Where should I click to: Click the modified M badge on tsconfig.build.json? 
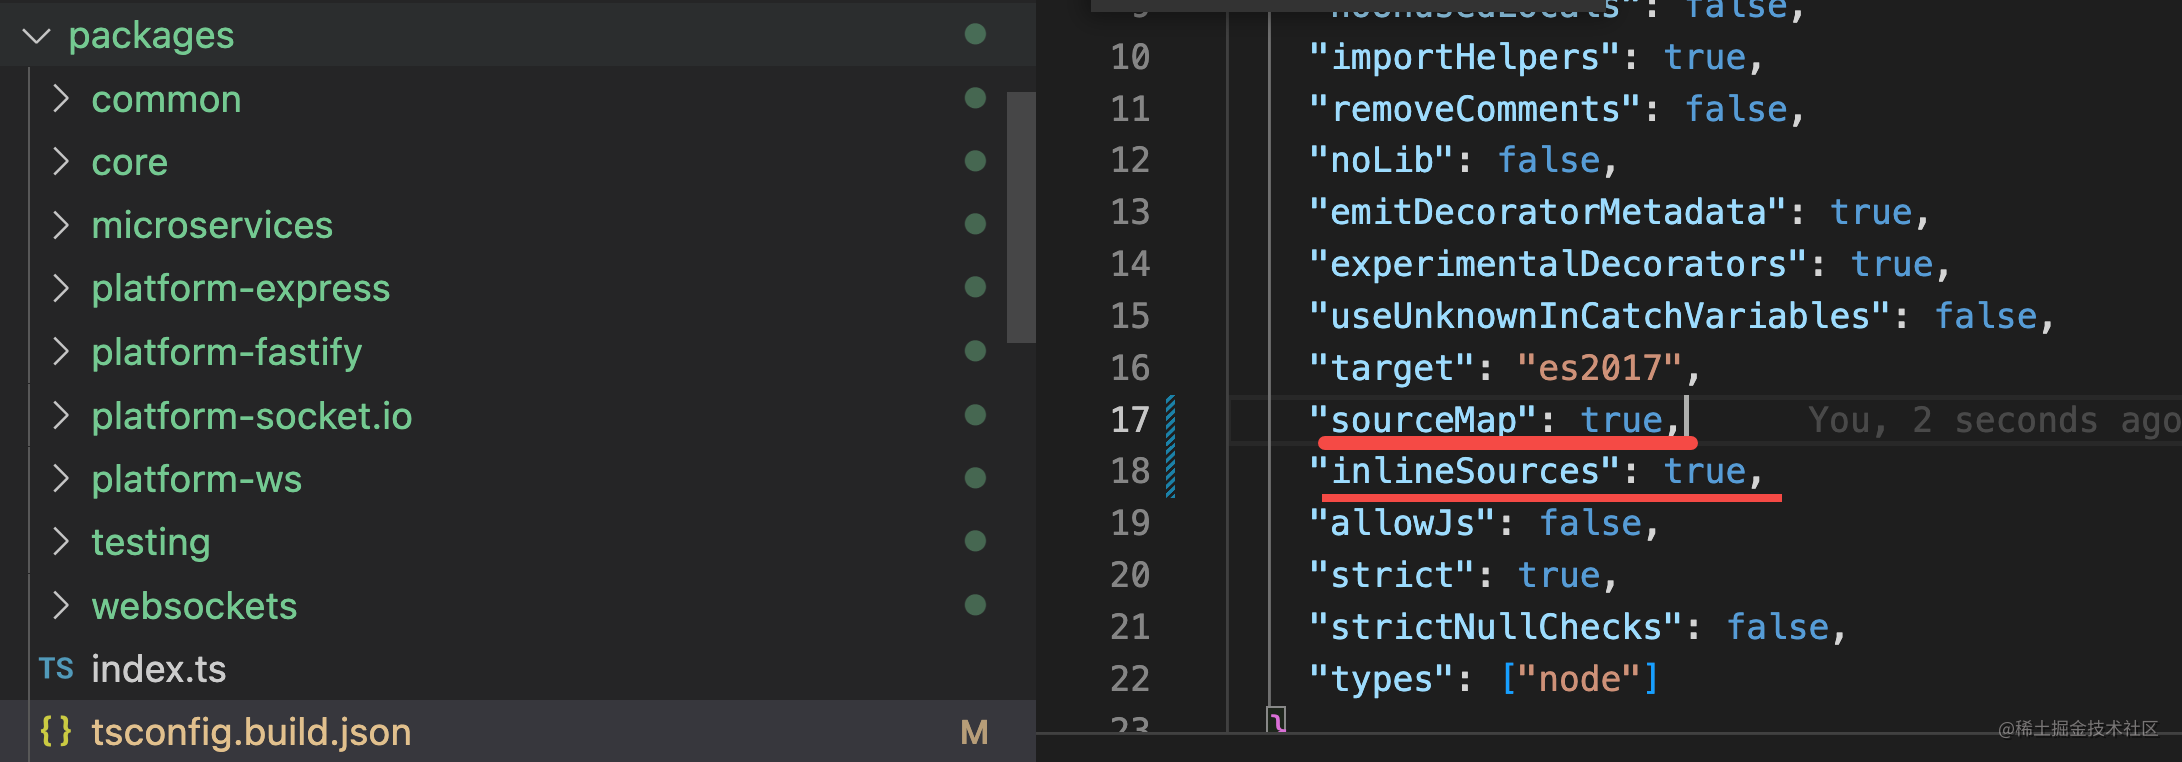[x=974, y=733]
